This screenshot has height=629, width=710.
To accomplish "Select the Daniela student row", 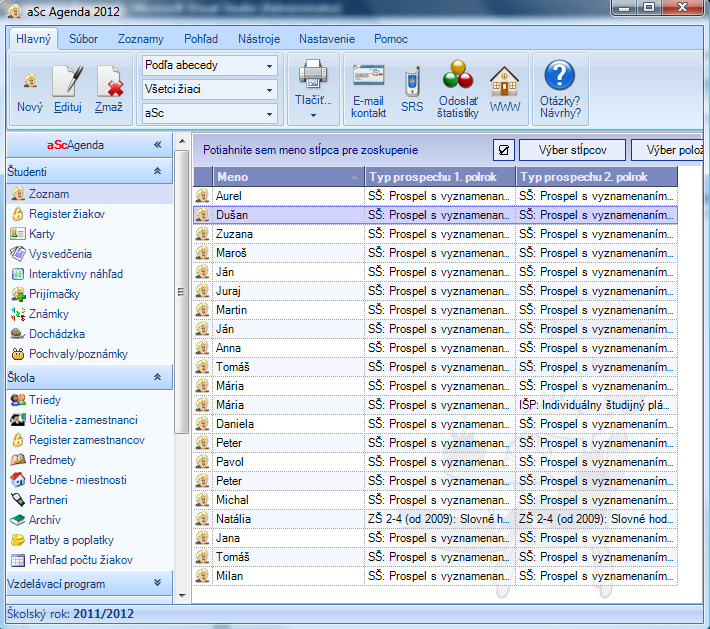I will coord(436,424).
